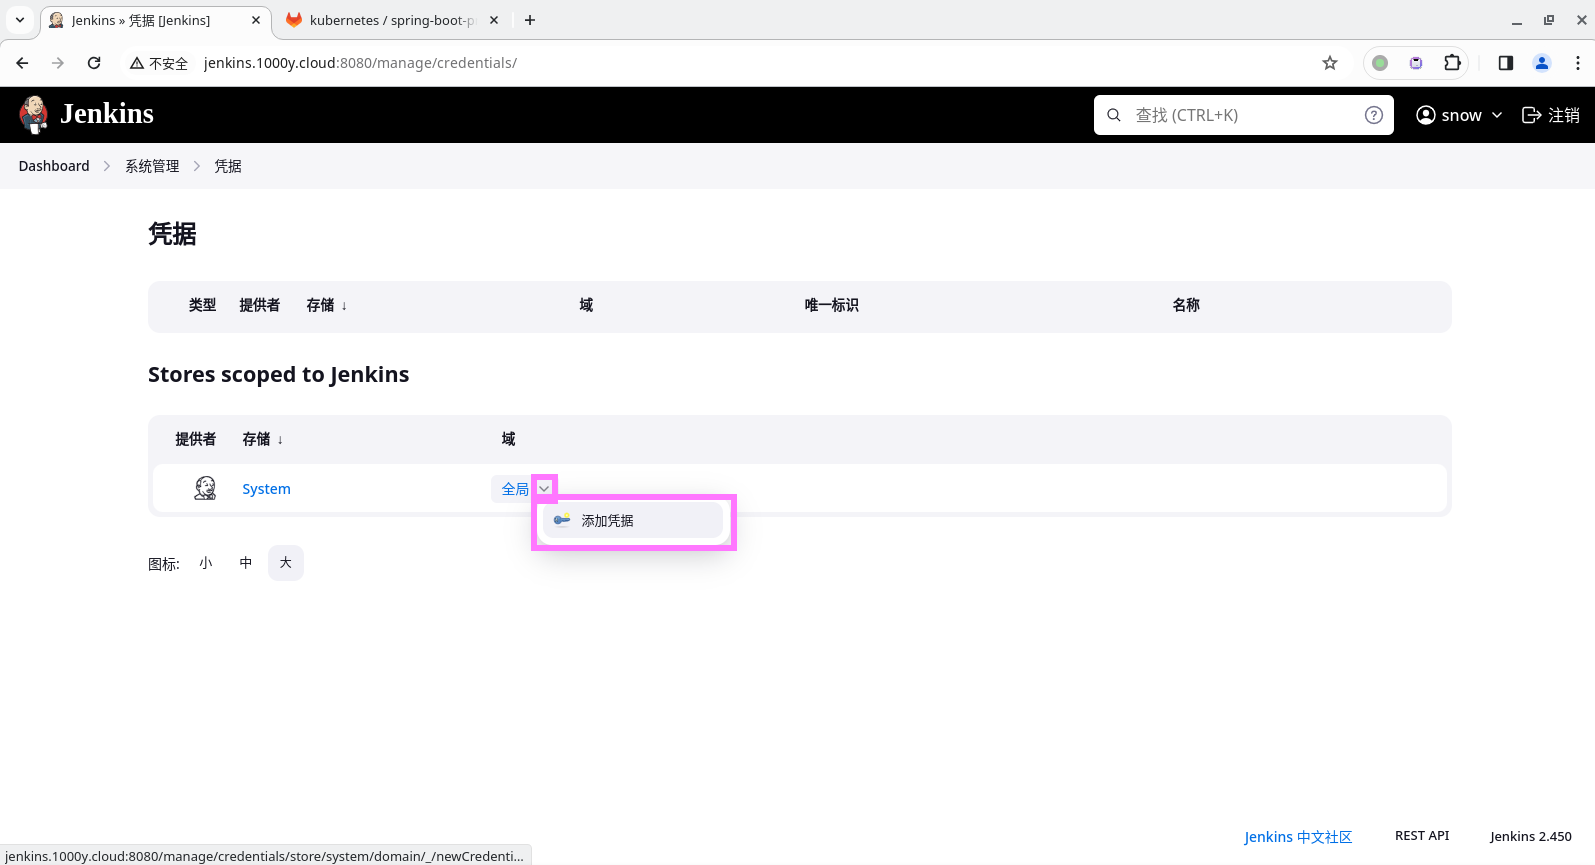Bookmark this page with the star icon
The width and height of the screenshot is (1595, 865).
click(x=1330, y=63)
